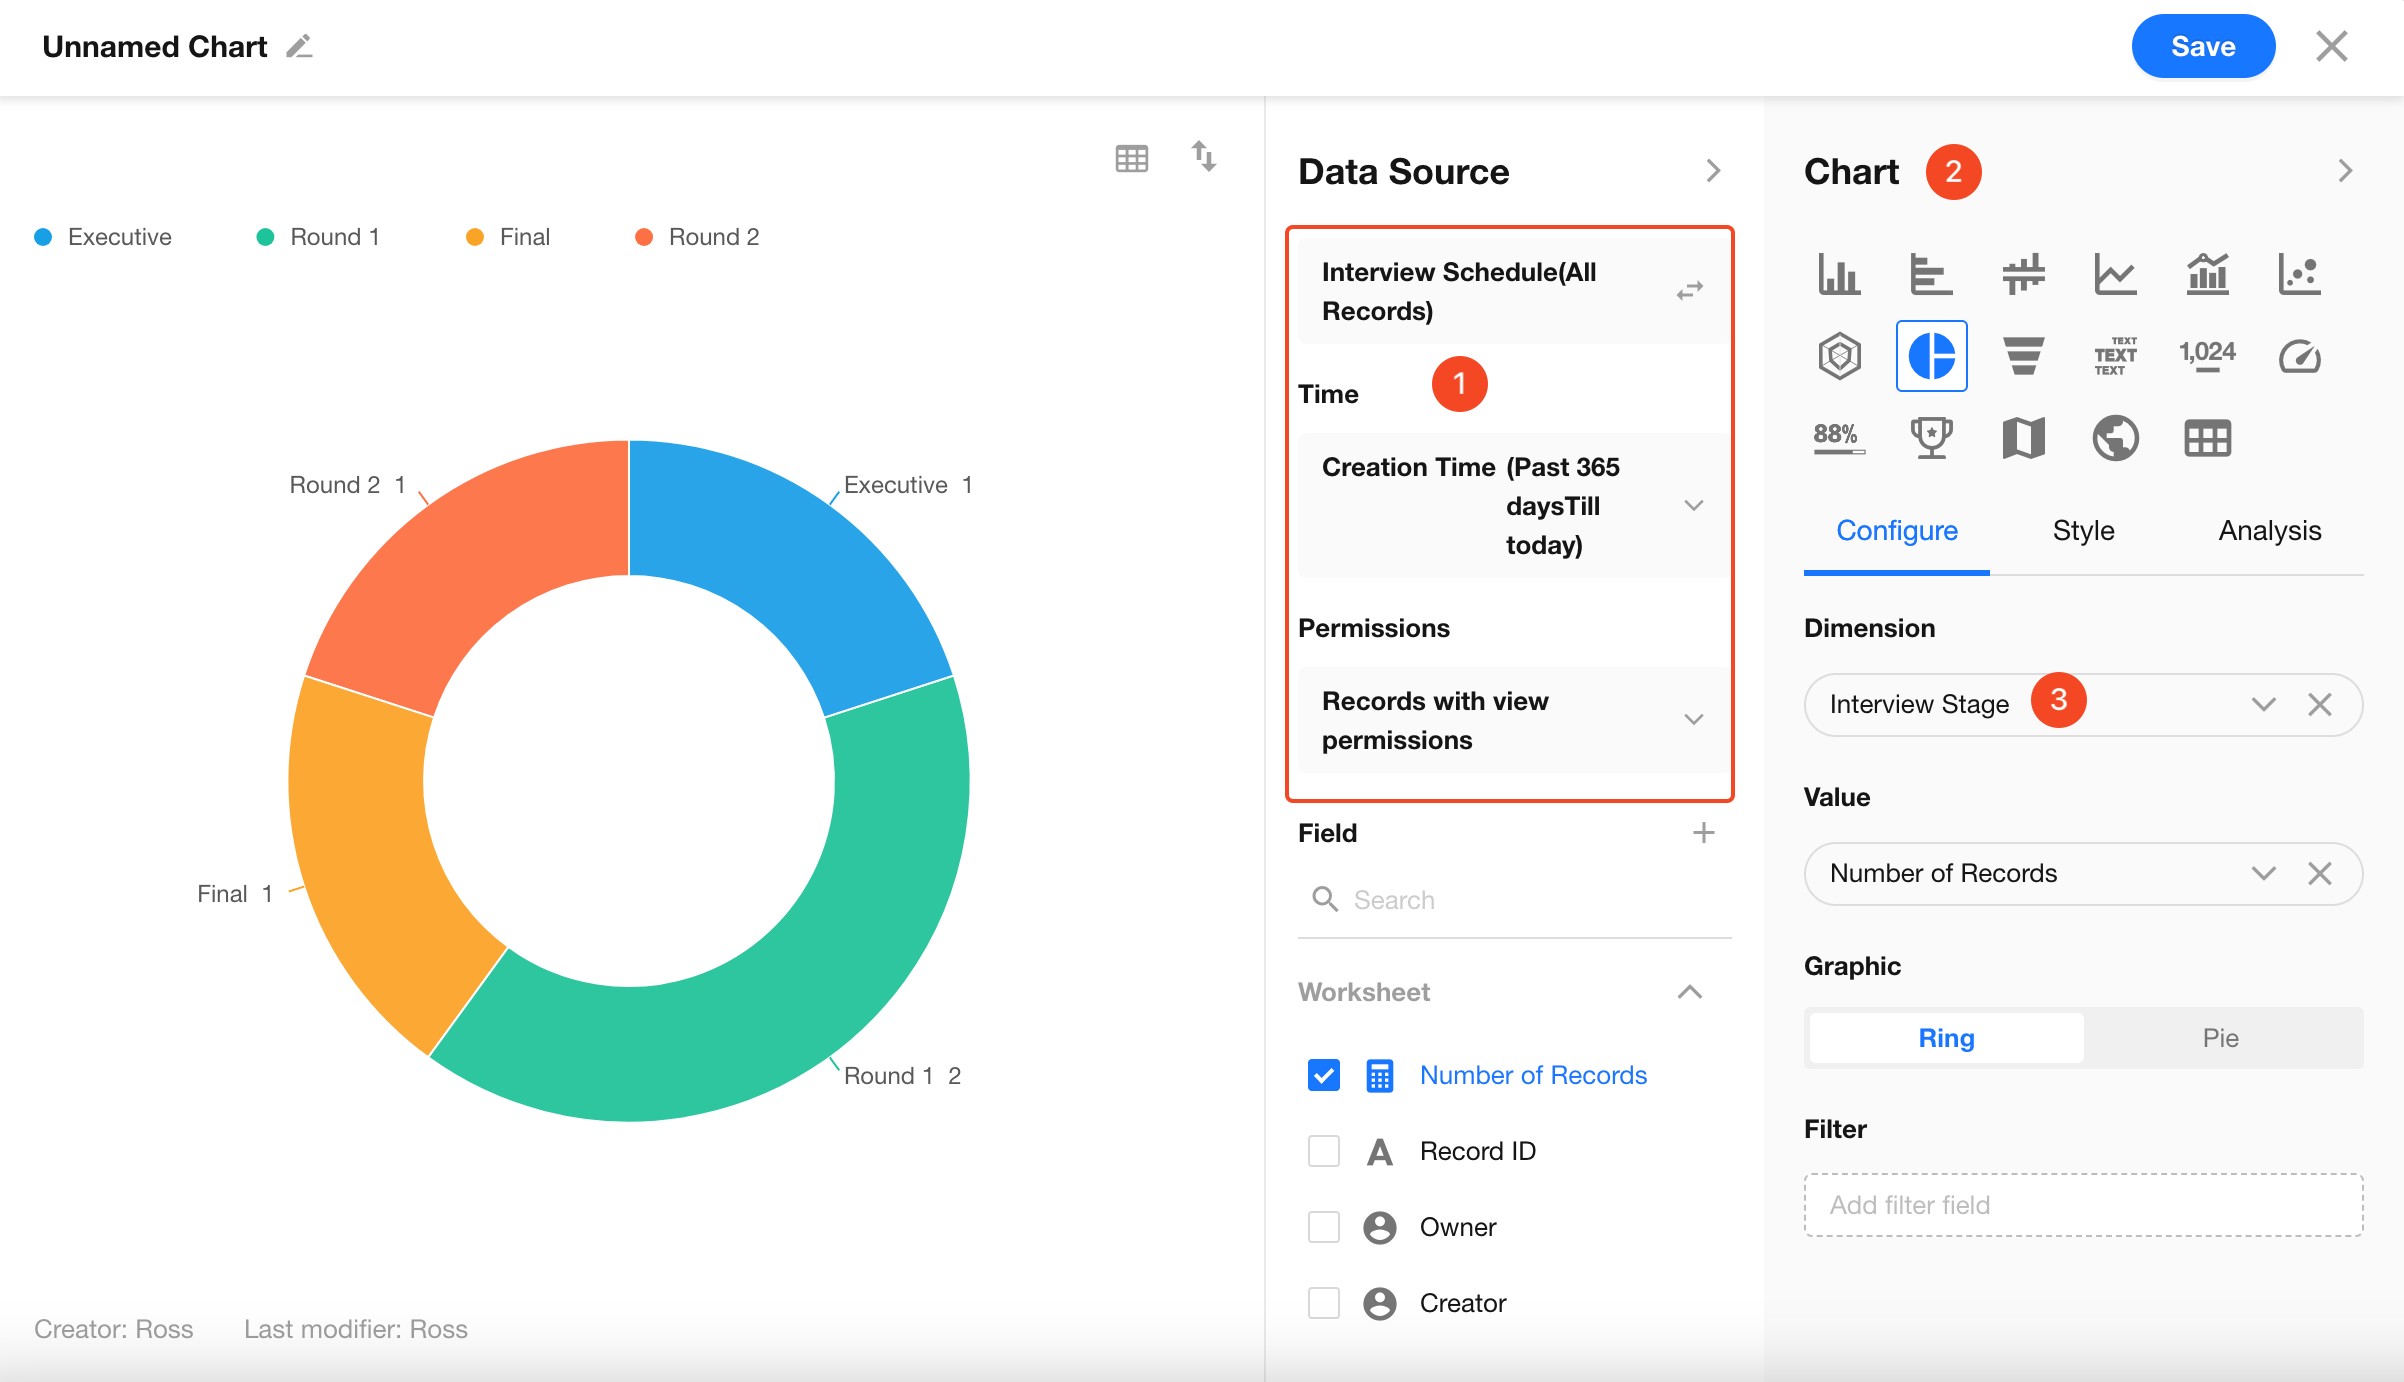Viewport: 2404px width, 1382px height.
Task: Choose the line chart type icon
Action: click(2115, 274)
